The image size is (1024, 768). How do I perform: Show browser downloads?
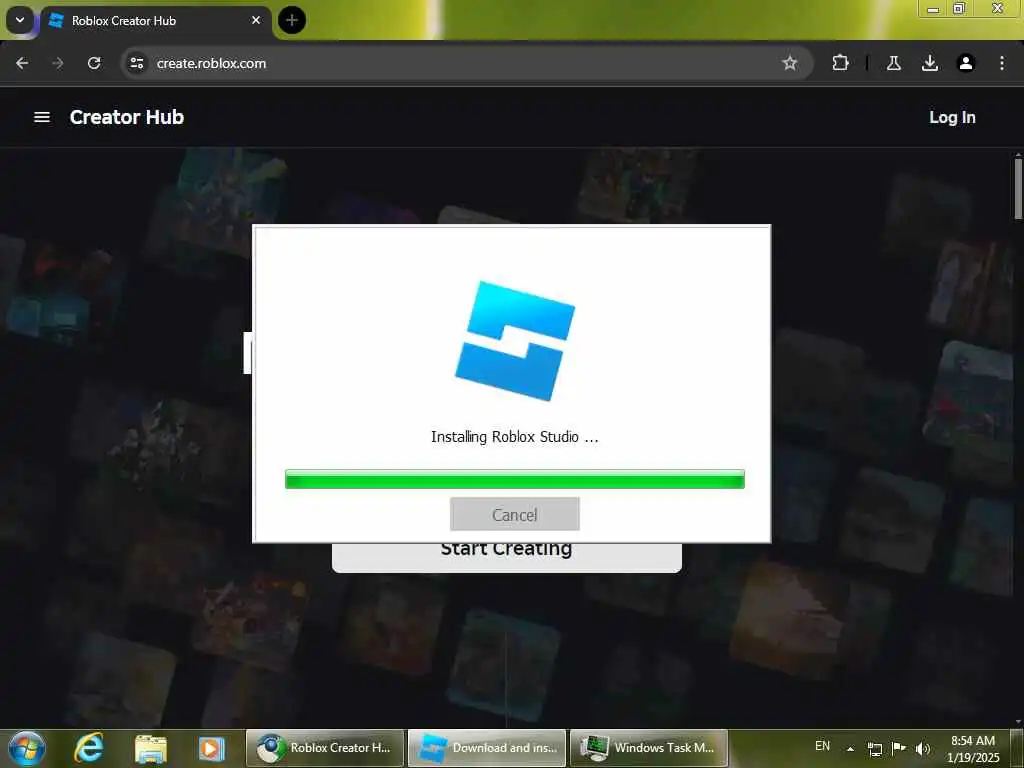pos(929,63)
